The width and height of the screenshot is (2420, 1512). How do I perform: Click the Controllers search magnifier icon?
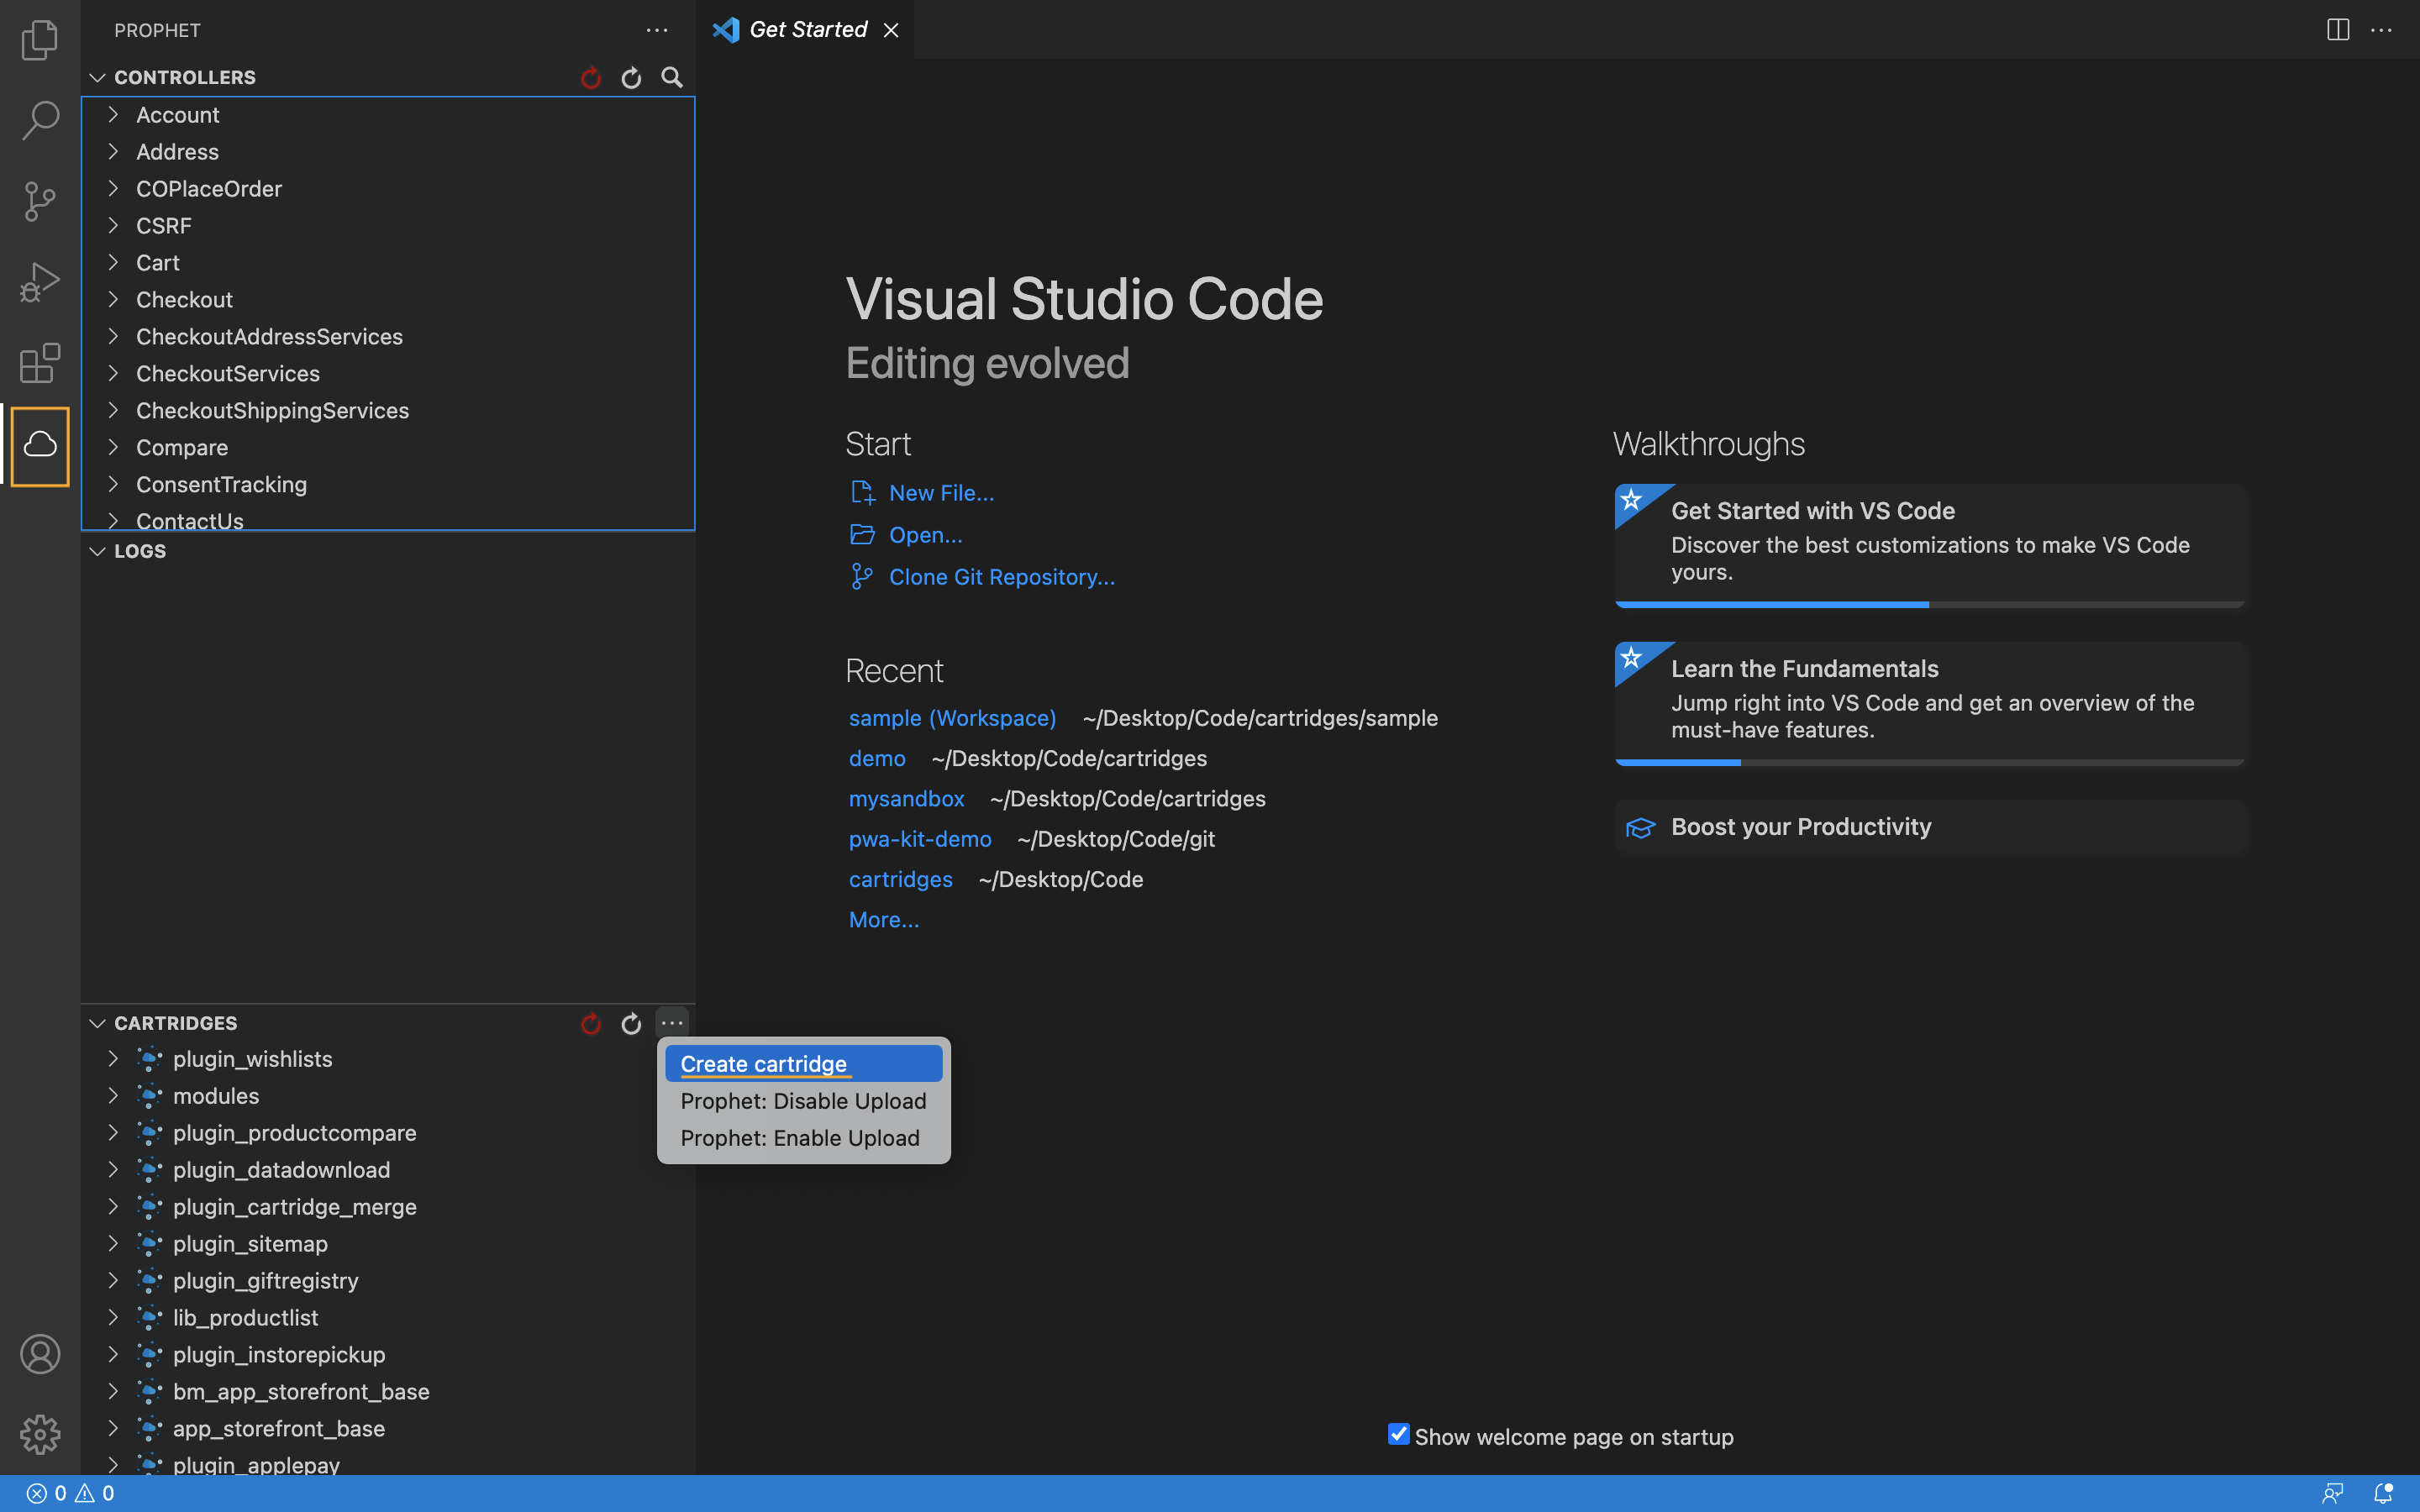point(672,77)
